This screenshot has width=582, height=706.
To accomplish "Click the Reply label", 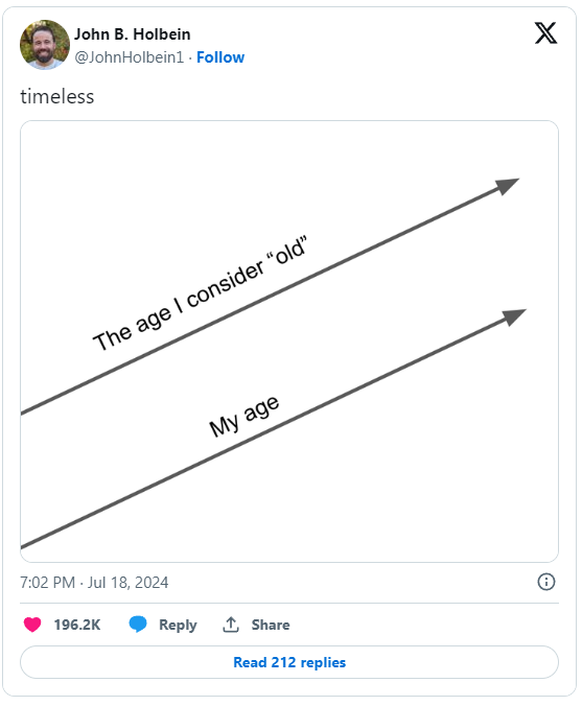I will [178, 625].
